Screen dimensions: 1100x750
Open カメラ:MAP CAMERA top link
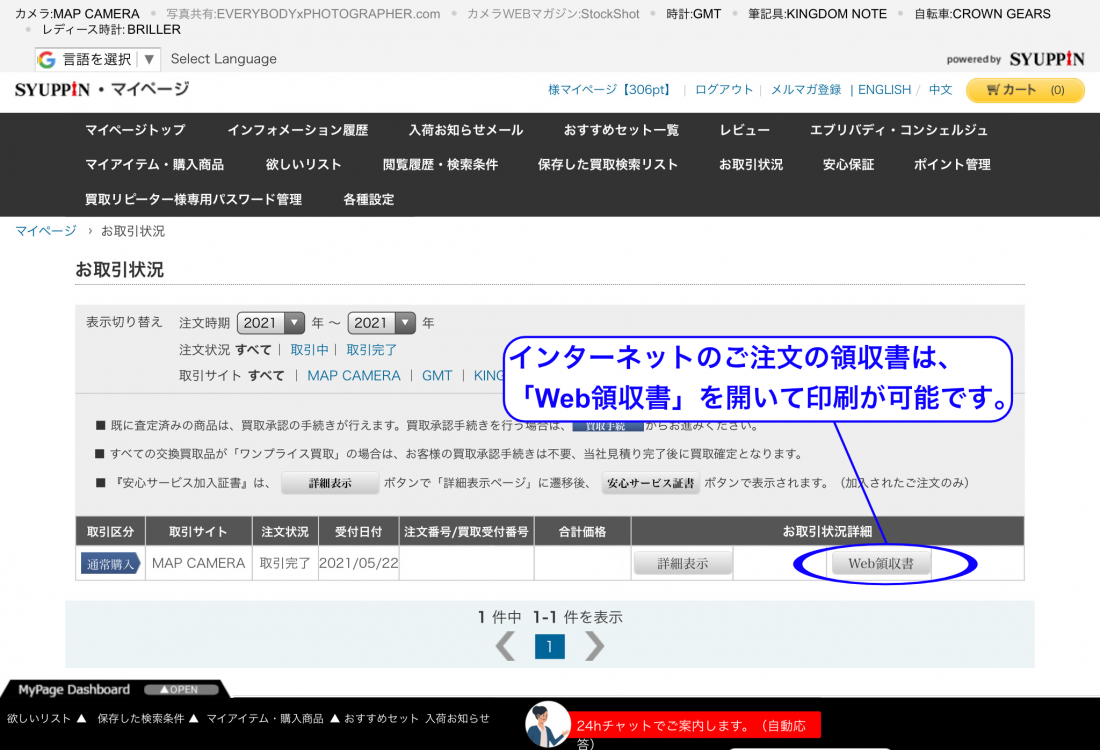(77, 14)
